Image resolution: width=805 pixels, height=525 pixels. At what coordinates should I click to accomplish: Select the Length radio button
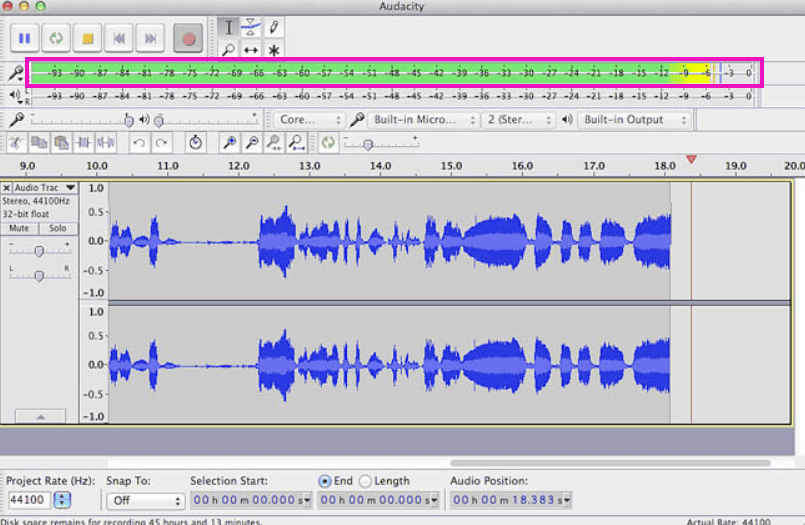(x=365, y=481)
